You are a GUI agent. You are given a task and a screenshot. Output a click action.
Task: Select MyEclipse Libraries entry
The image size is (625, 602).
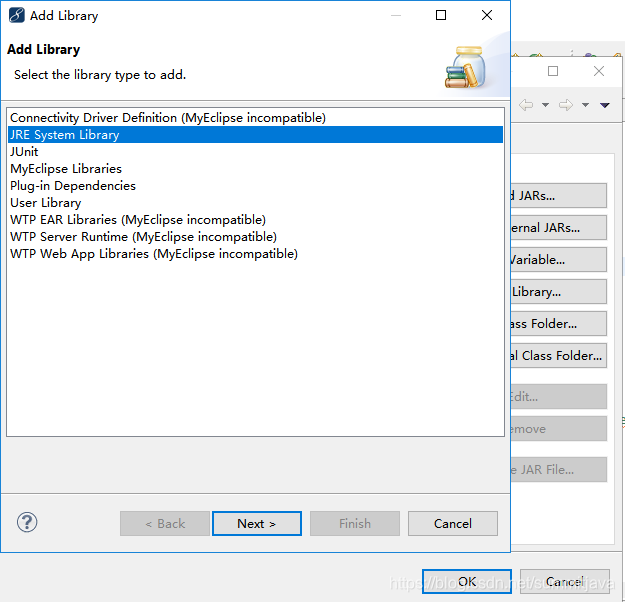click(x=255, y=169)
